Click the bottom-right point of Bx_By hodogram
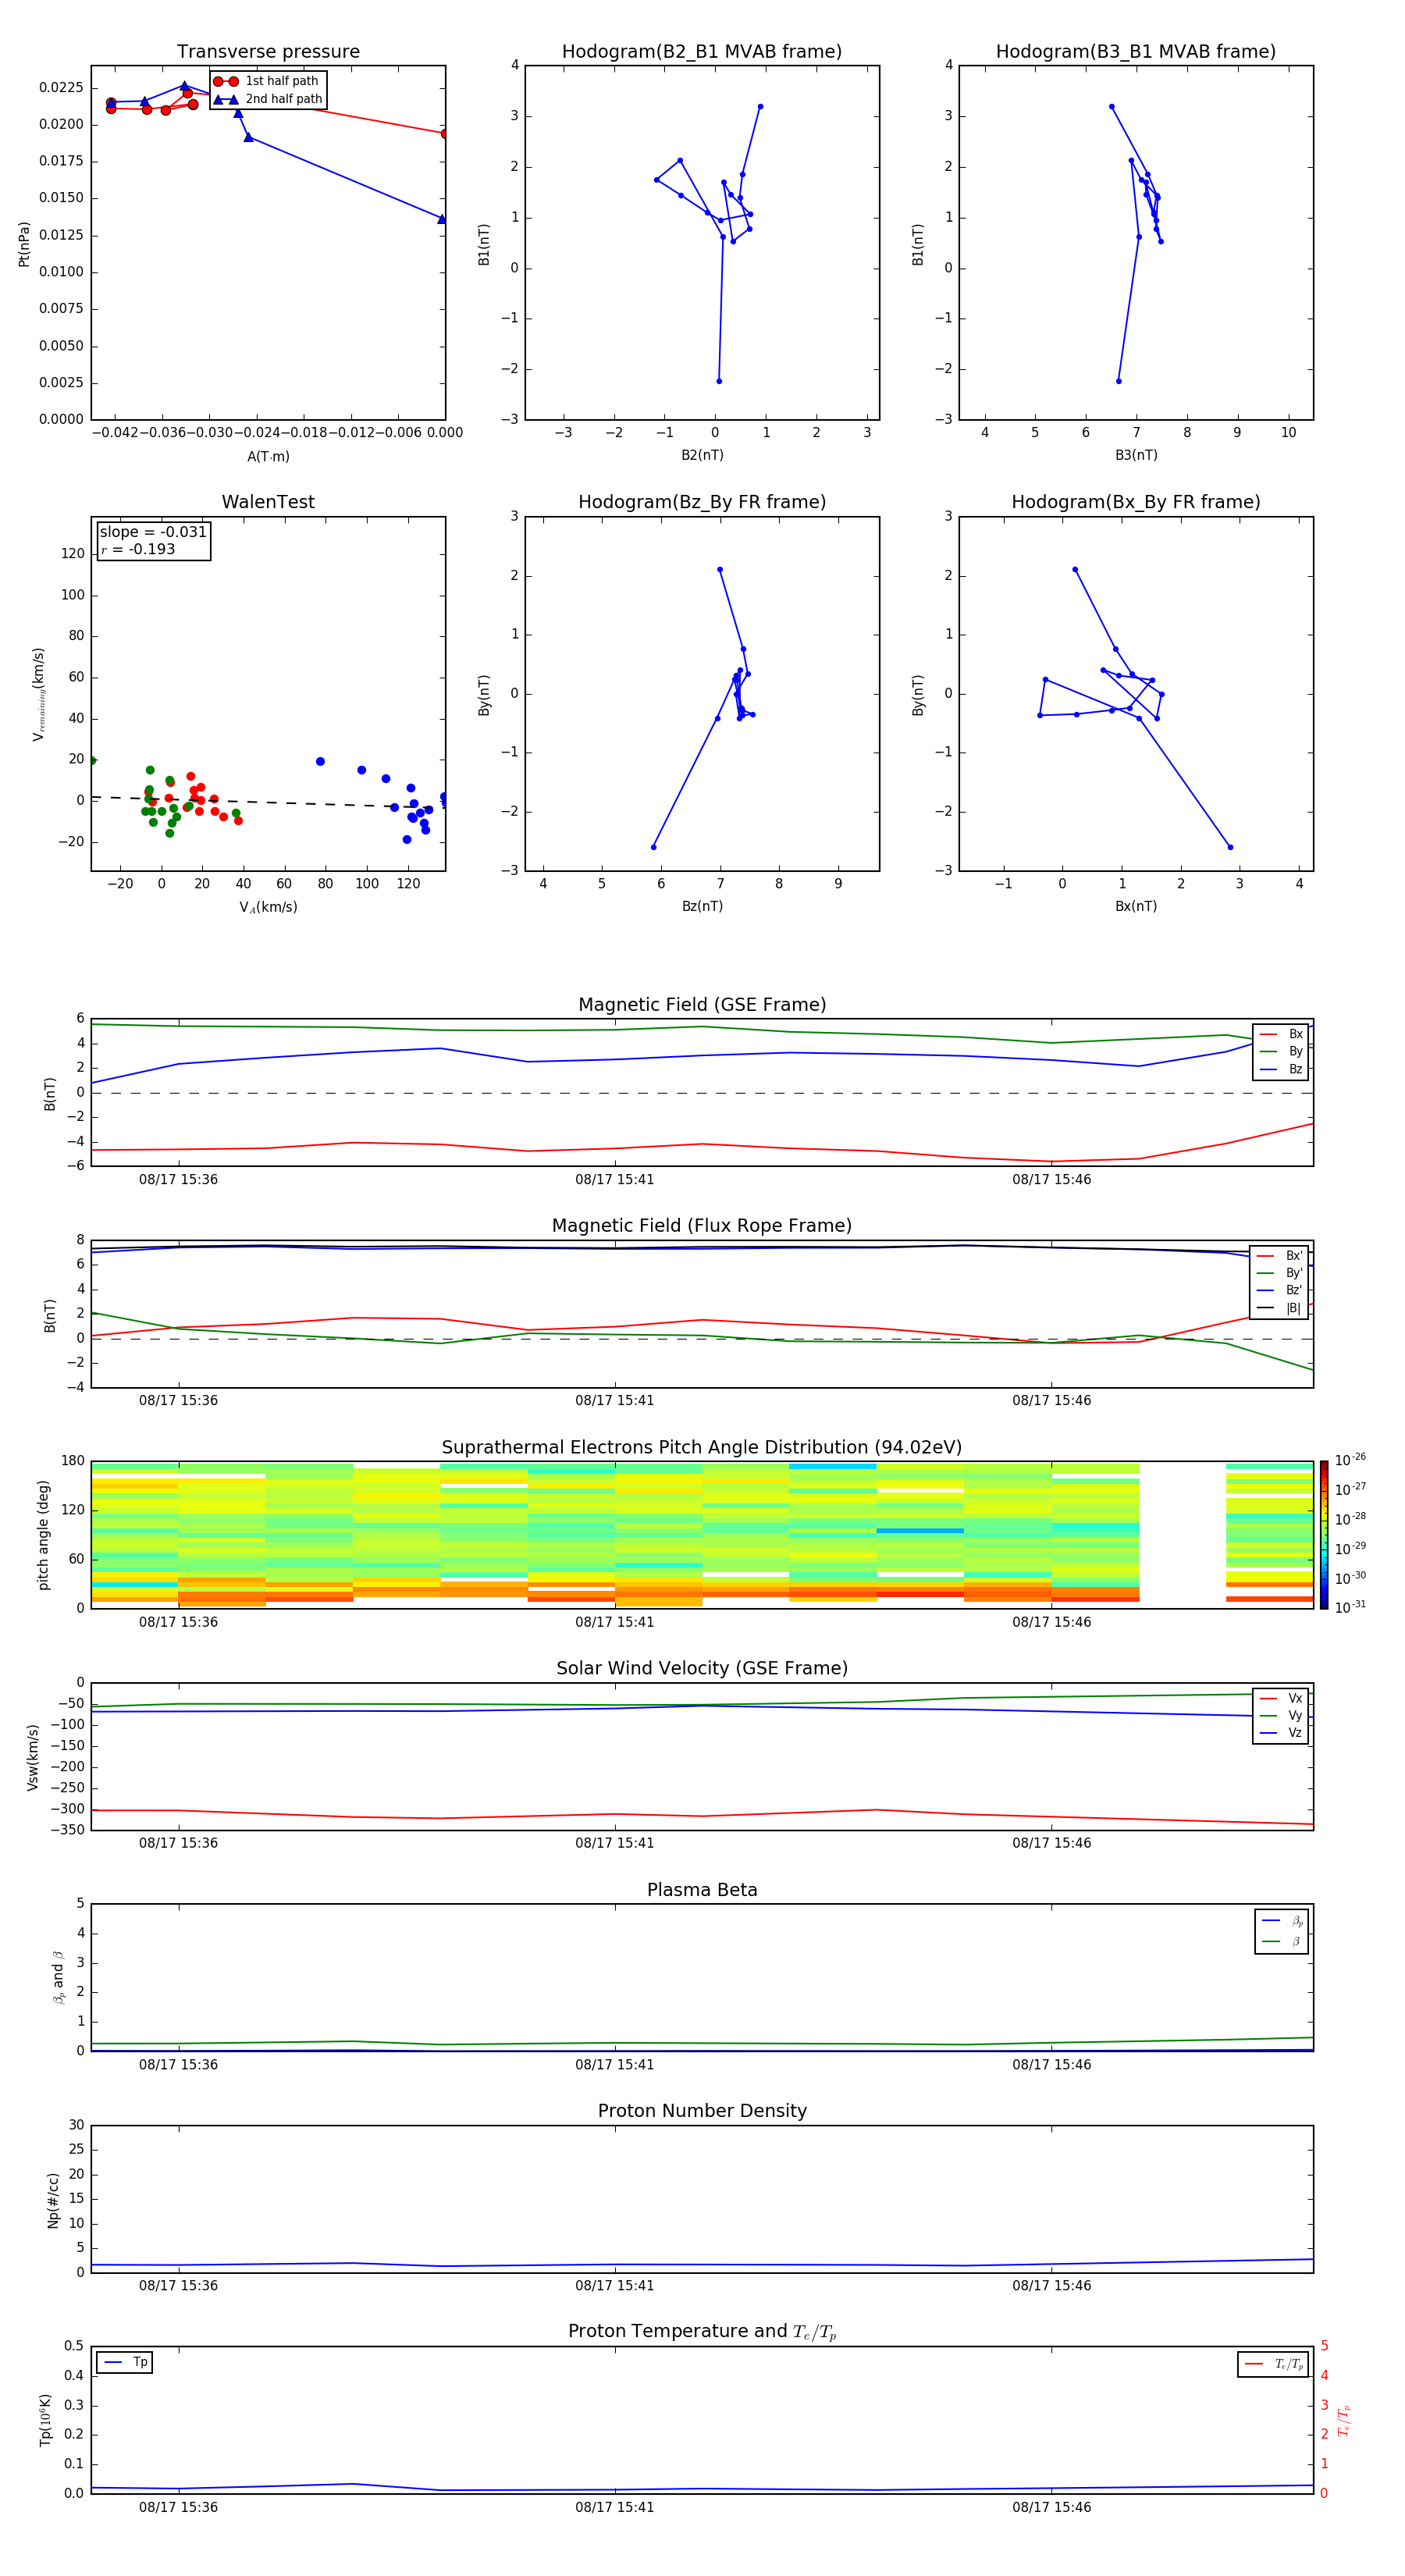 (x=1230, y=847)
